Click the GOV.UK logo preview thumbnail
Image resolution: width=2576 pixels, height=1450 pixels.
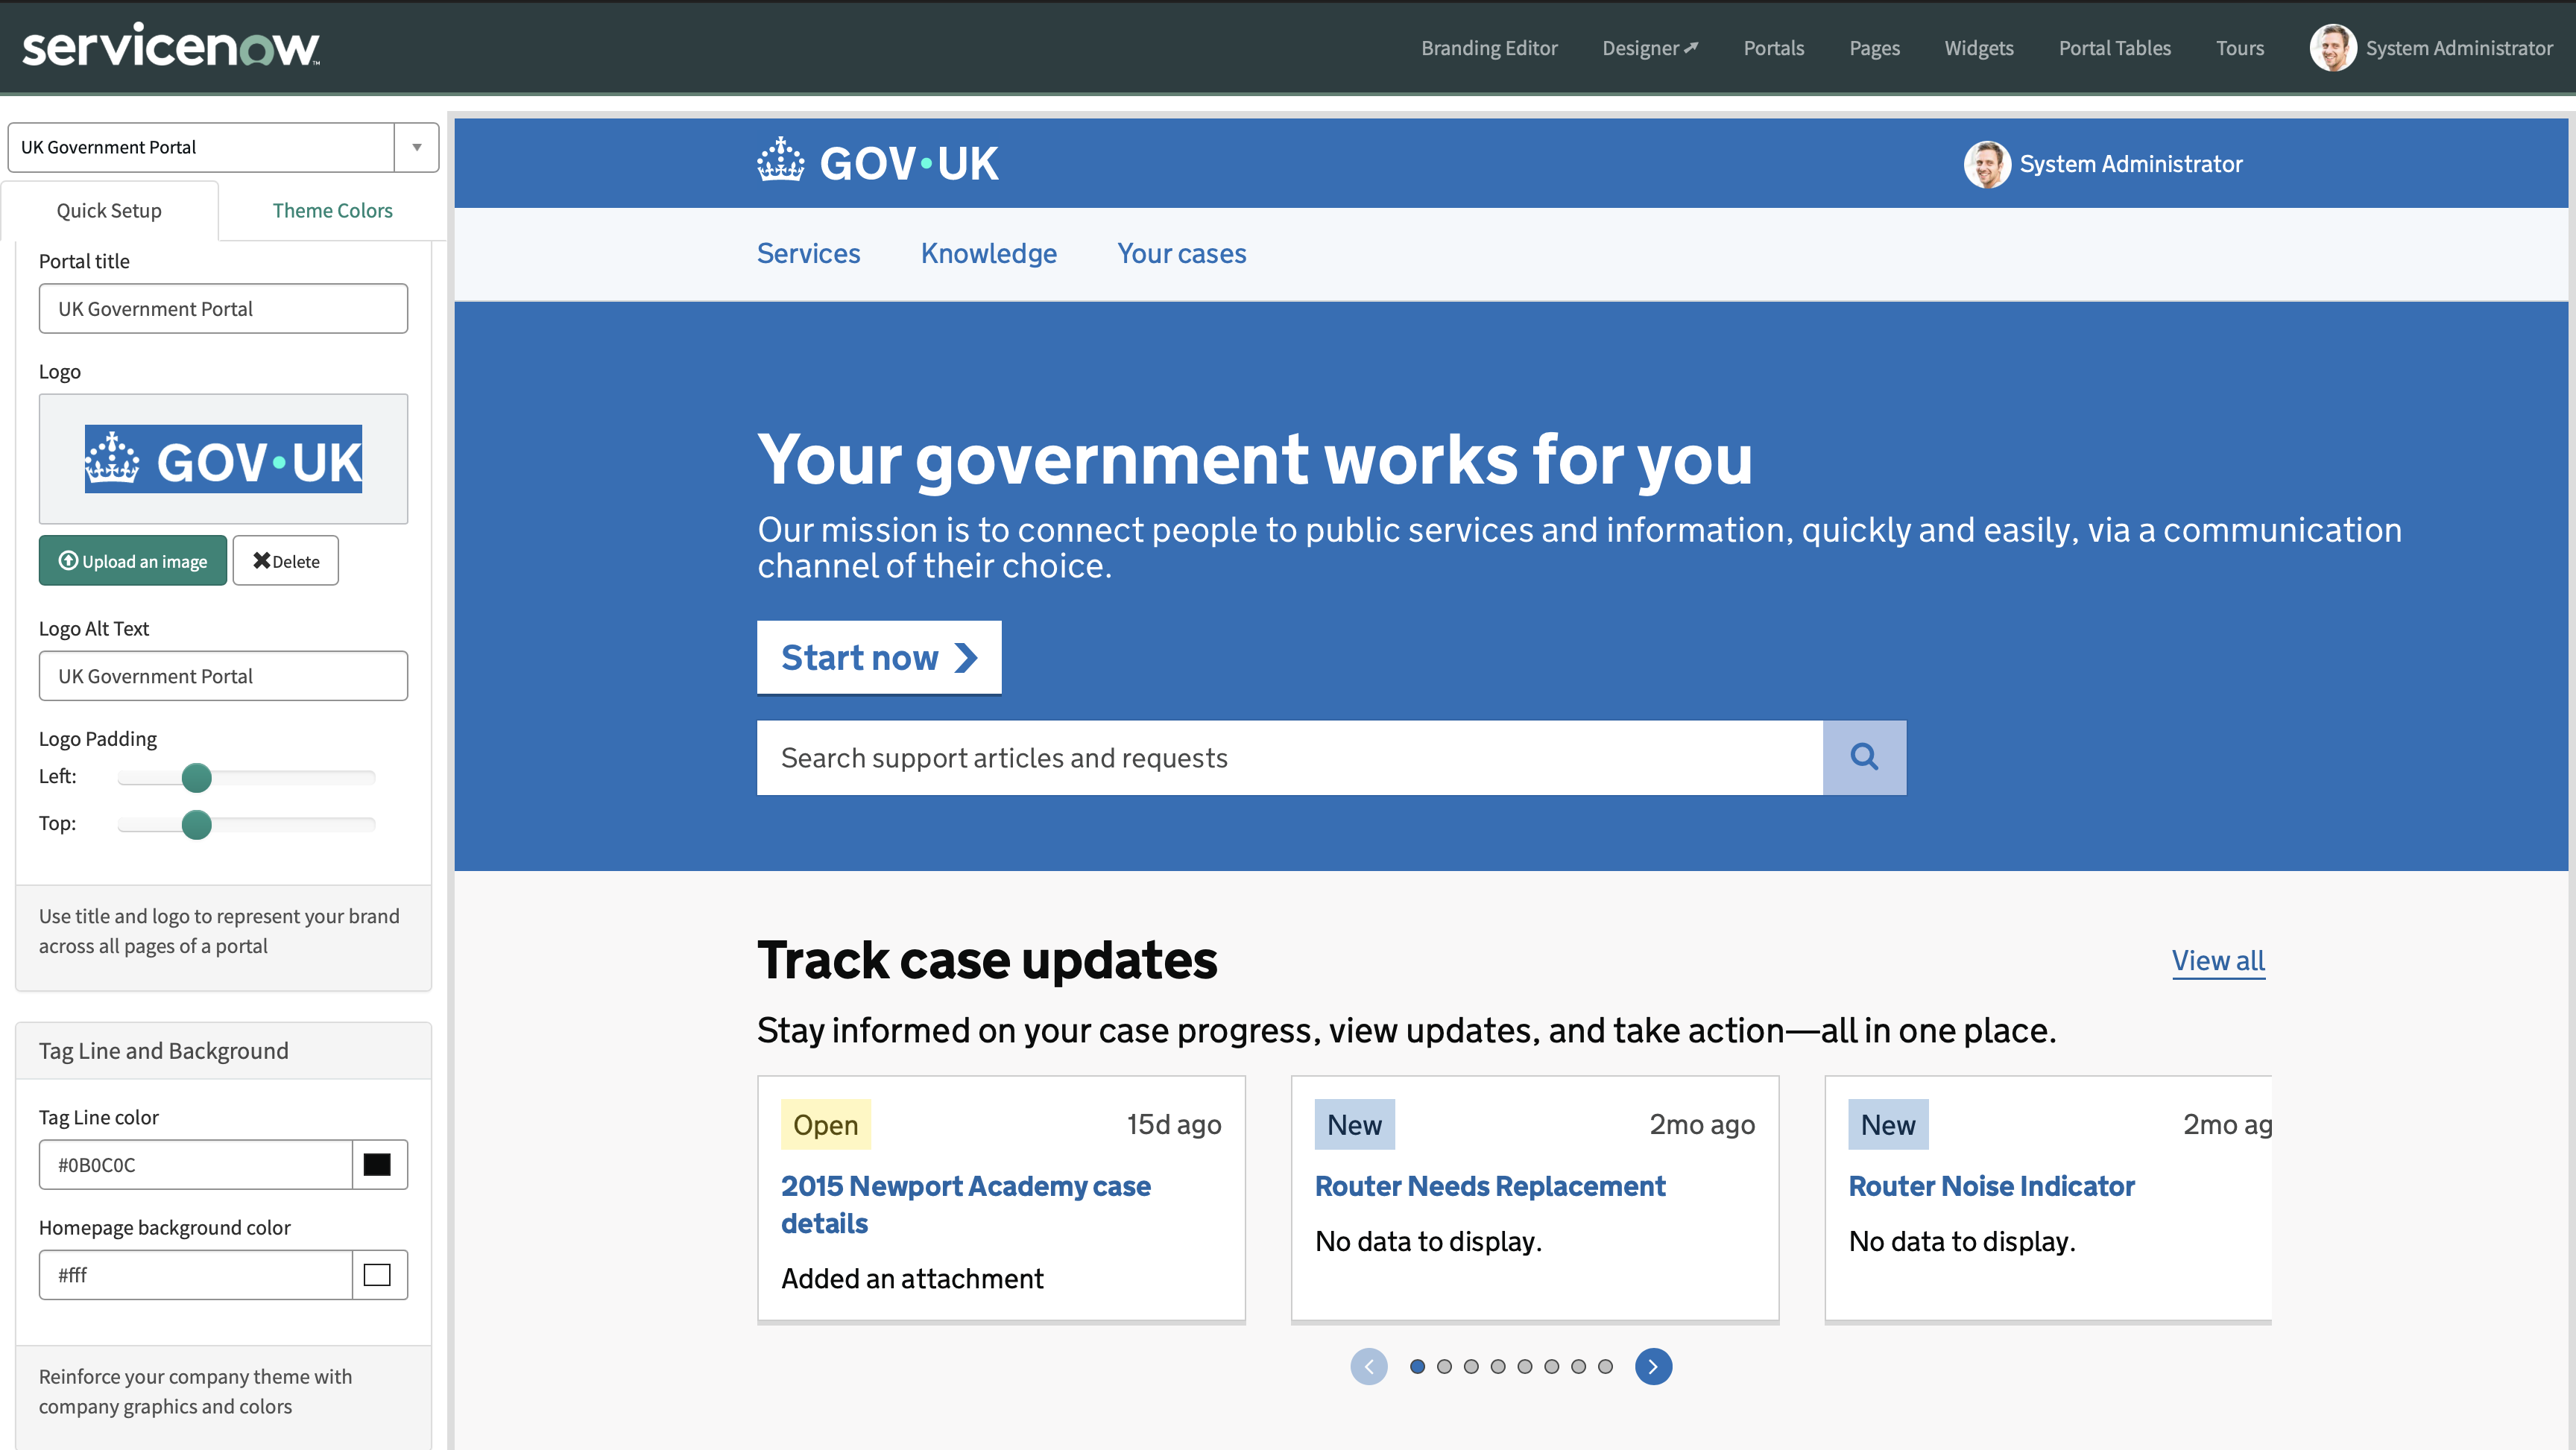223,459
